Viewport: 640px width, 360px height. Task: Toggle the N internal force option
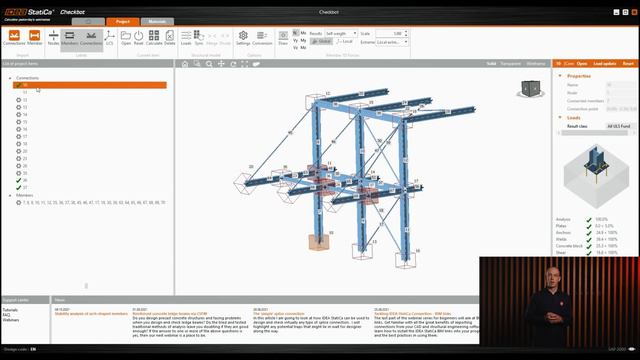tap(296, 33)
